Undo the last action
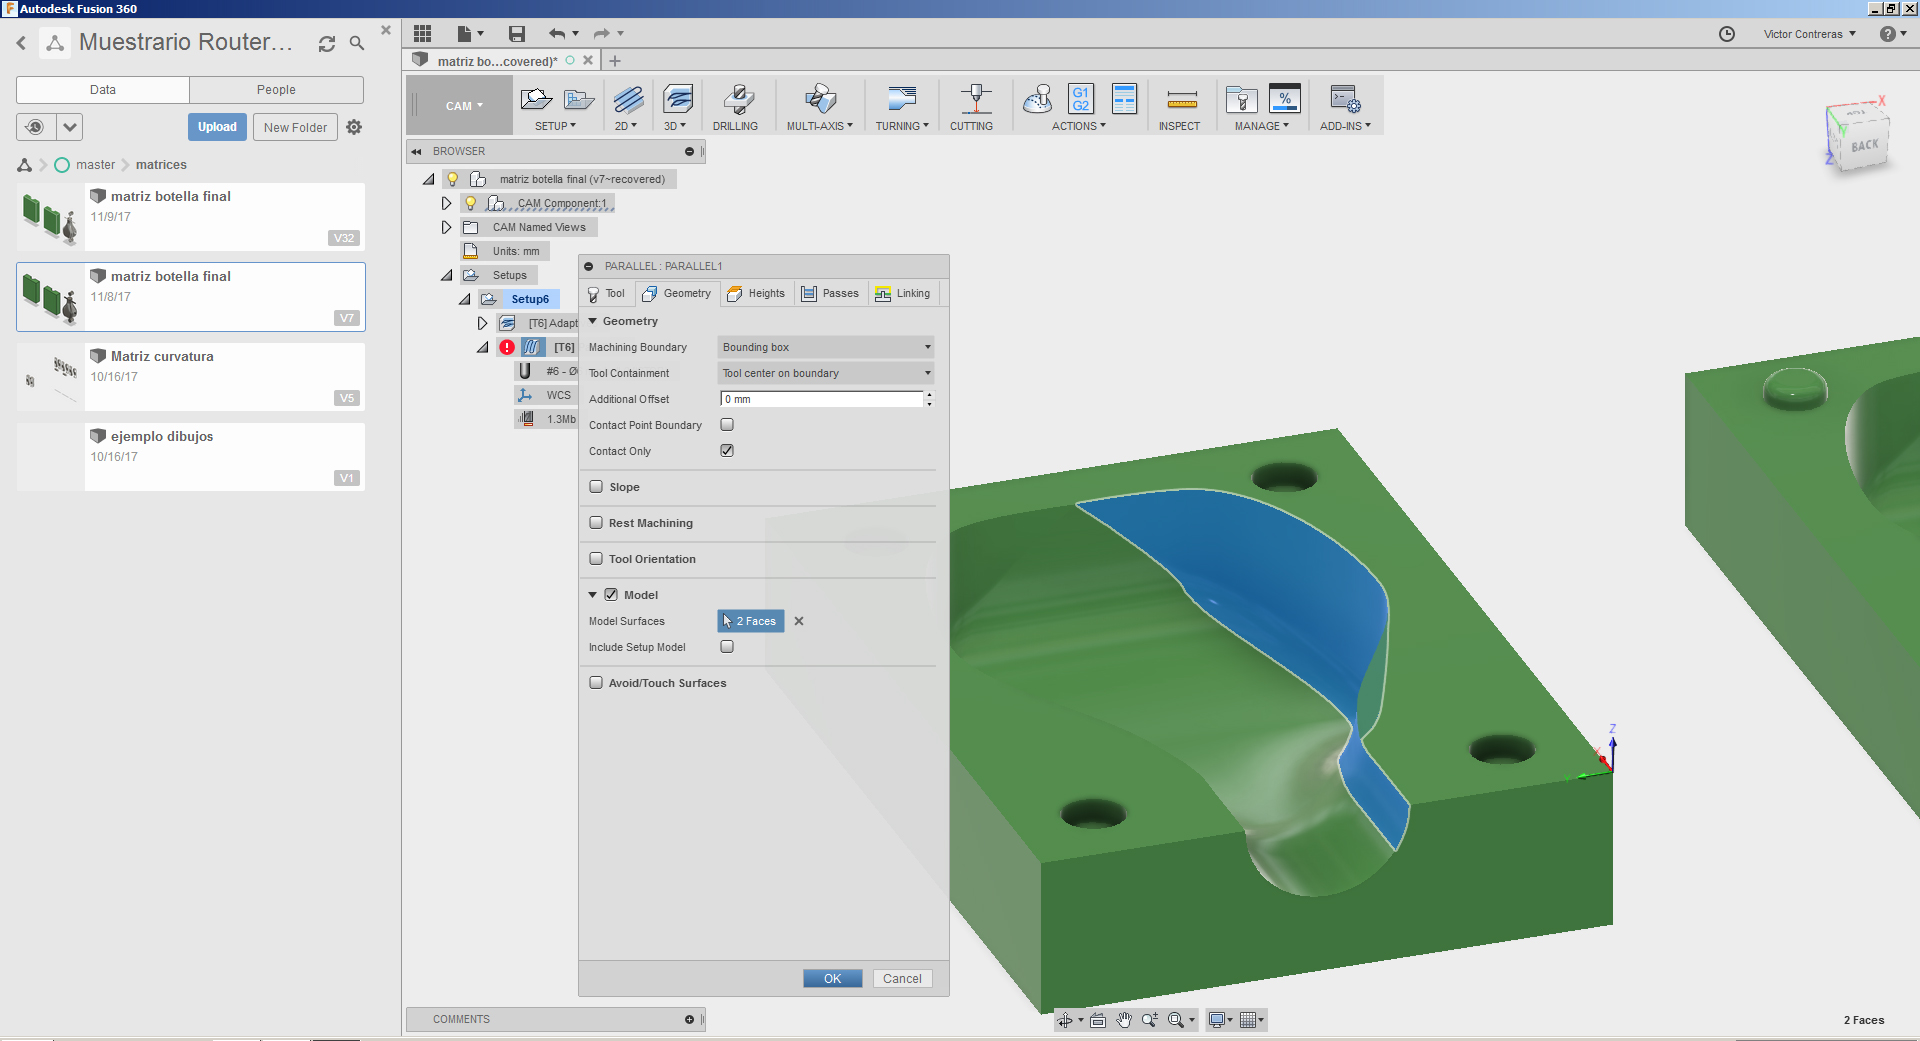The width and height of the screenshot is (1920, 1041). (x=557, y=34)
